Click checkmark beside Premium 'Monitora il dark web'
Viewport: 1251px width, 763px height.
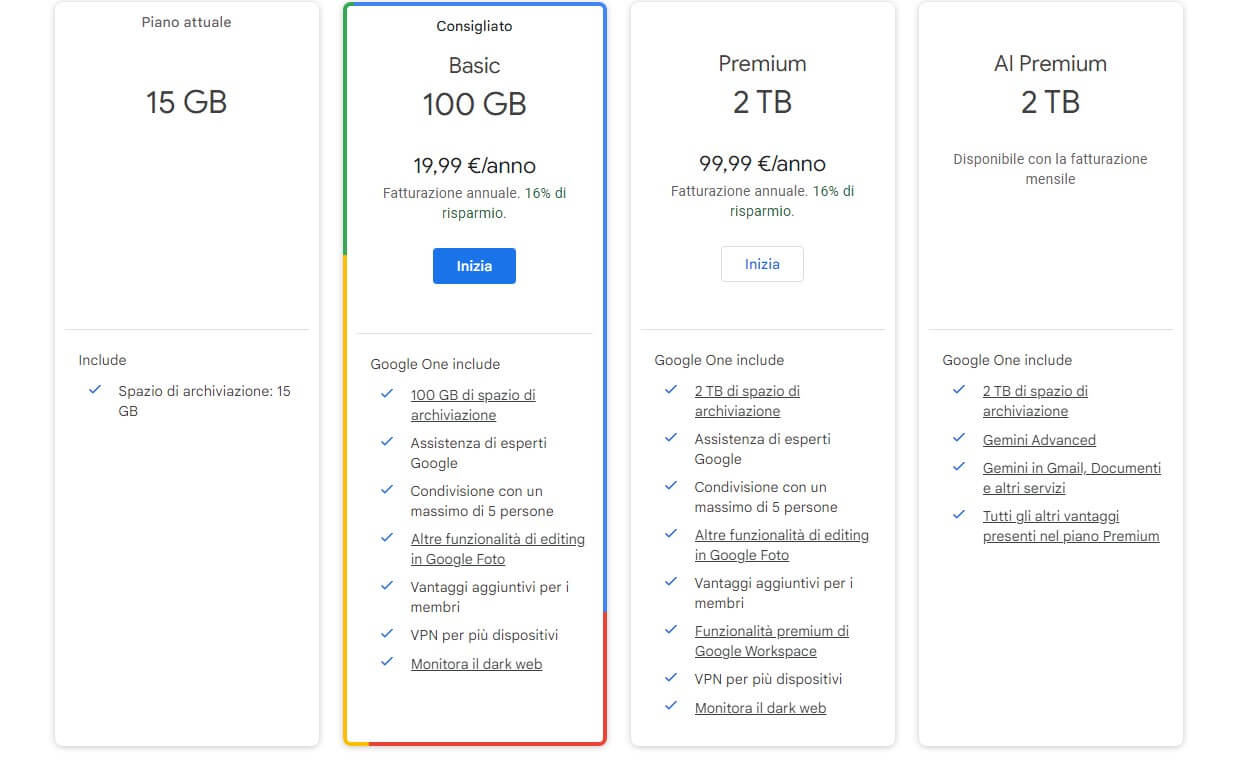click(671, 707)
